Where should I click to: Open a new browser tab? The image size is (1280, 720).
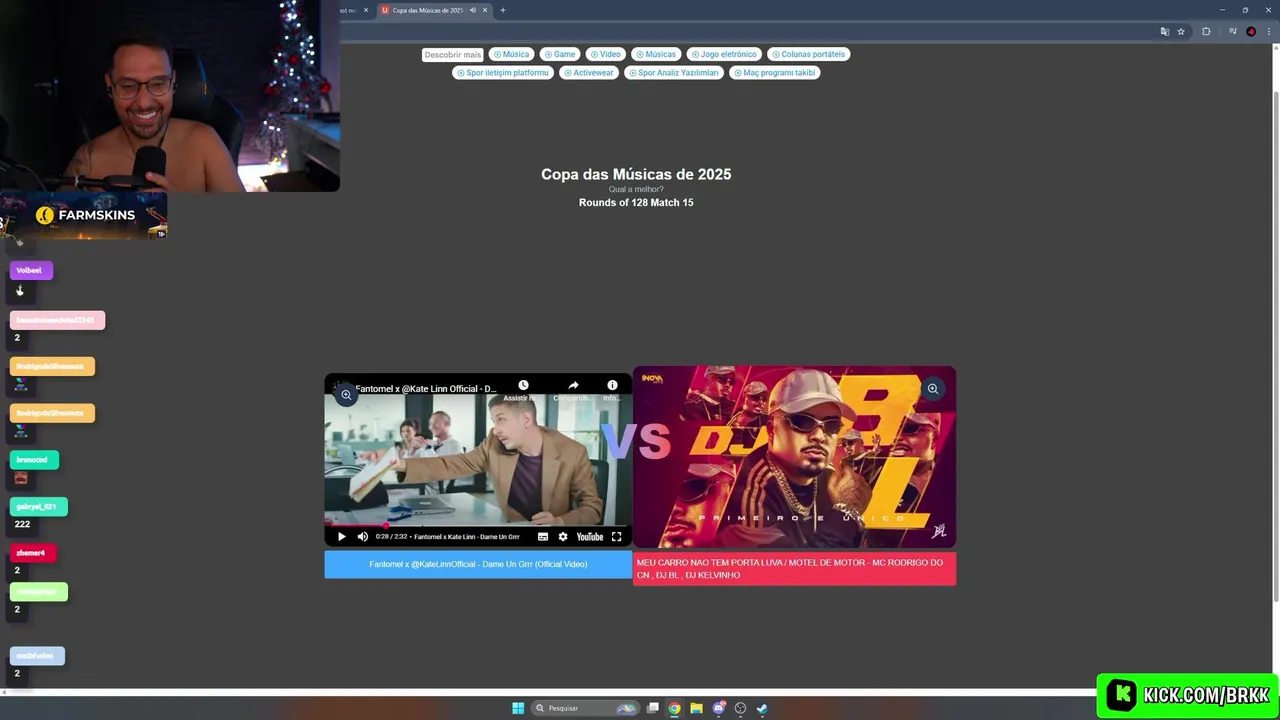coord(503,10)
